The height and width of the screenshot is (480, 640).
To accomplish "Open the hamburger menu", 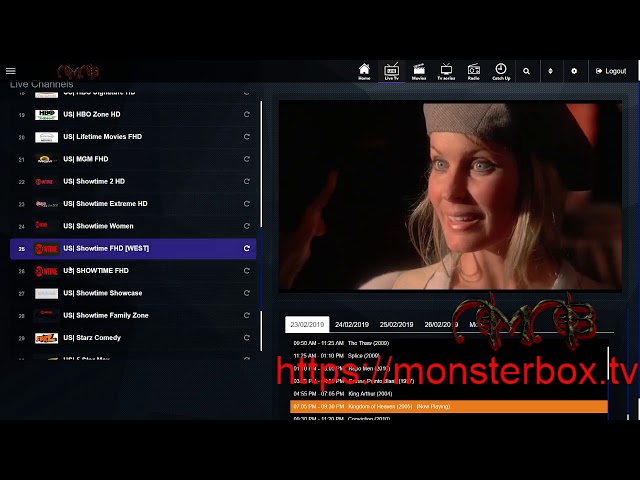I will (x=11, y=71).
